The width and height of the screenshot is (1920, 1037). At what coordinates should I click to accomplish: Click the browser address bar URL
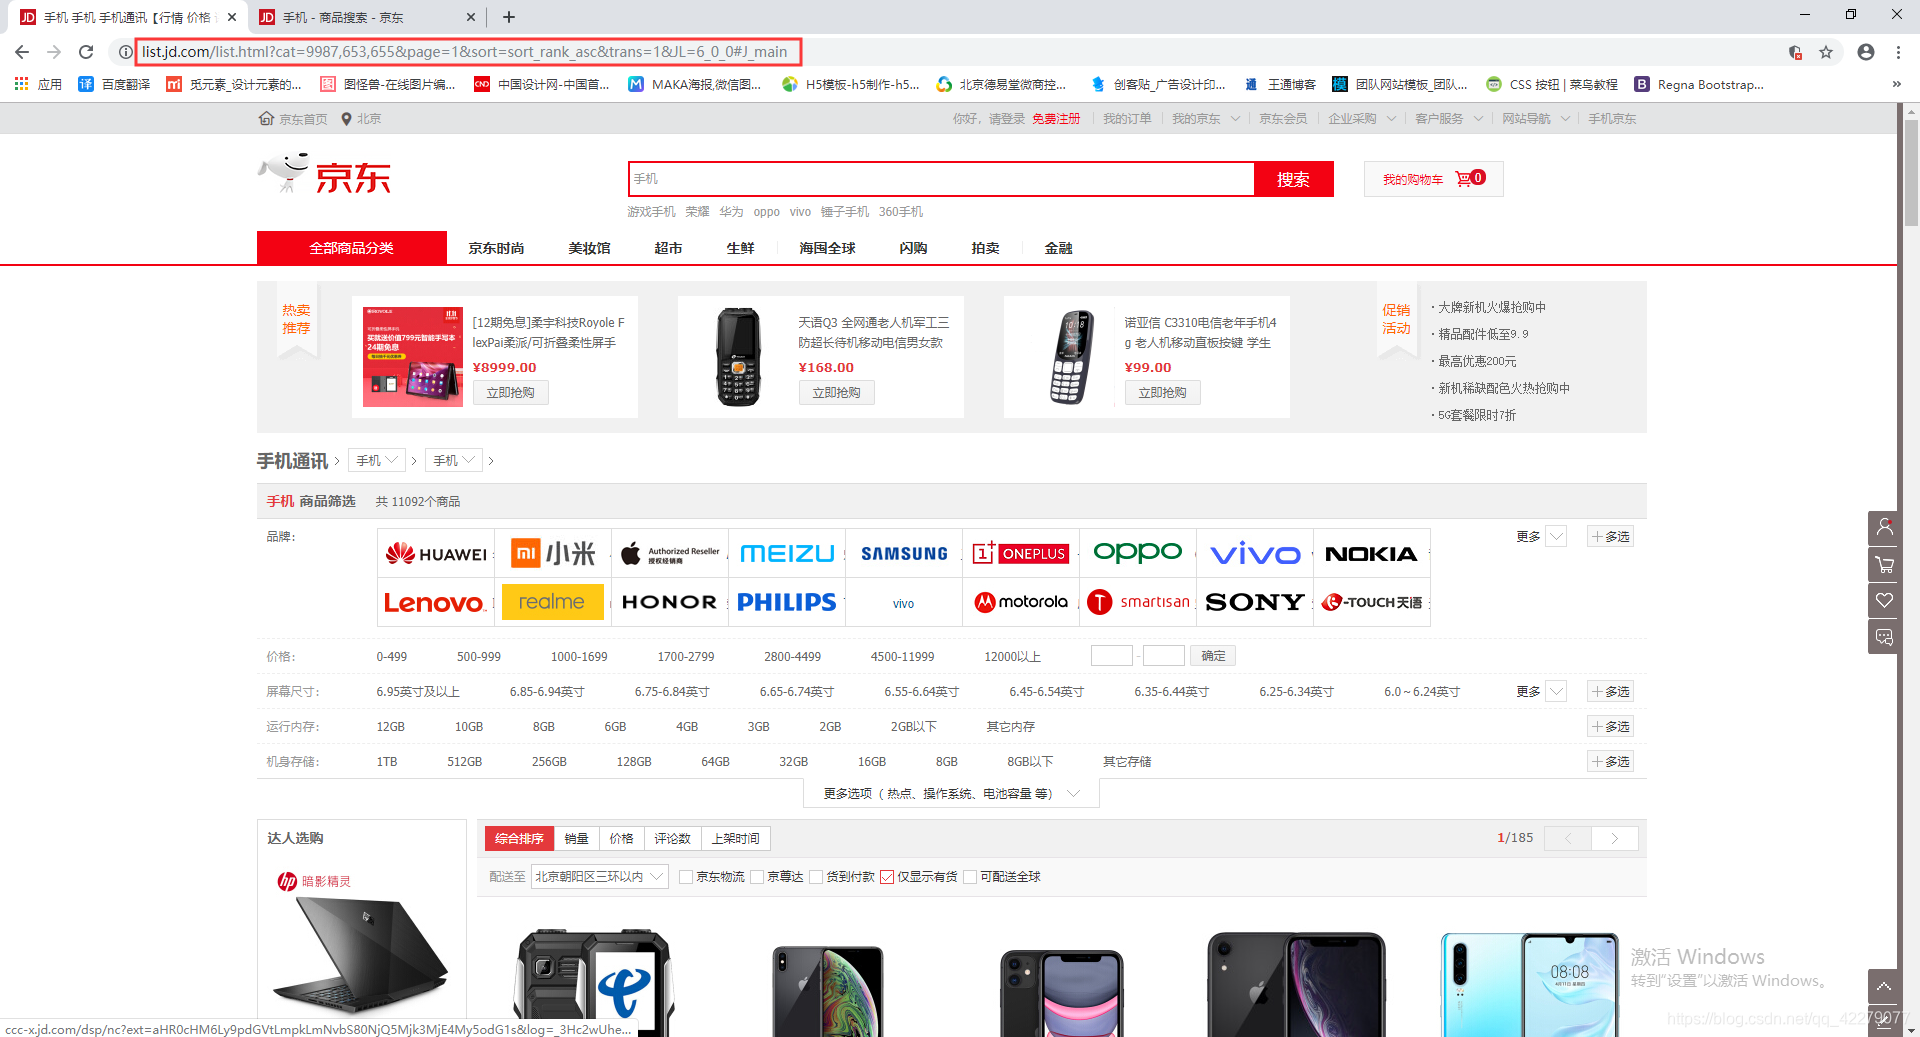(x=464, y=52)
